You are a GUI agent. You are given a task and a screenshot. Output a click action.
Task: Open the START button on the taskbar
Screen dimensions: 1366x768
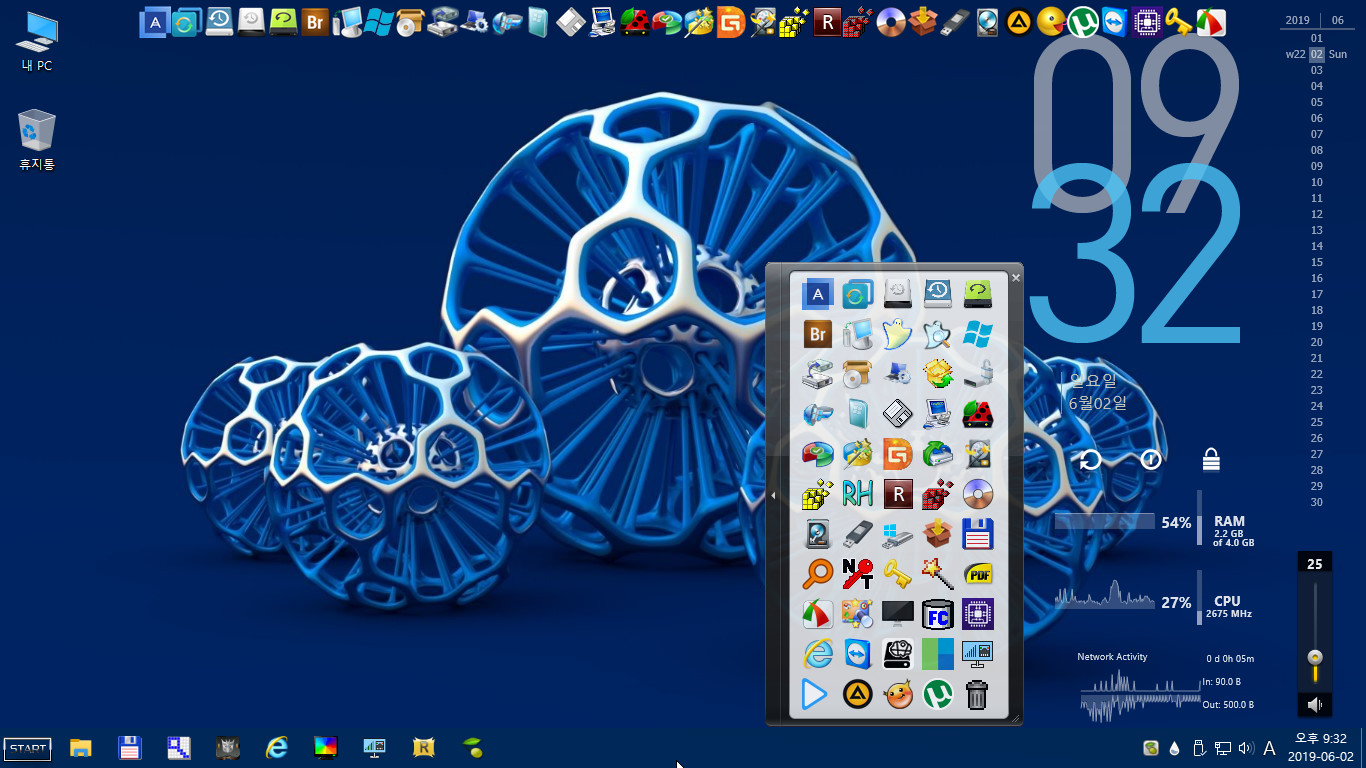pyautogui.click(x=28, y=748)
